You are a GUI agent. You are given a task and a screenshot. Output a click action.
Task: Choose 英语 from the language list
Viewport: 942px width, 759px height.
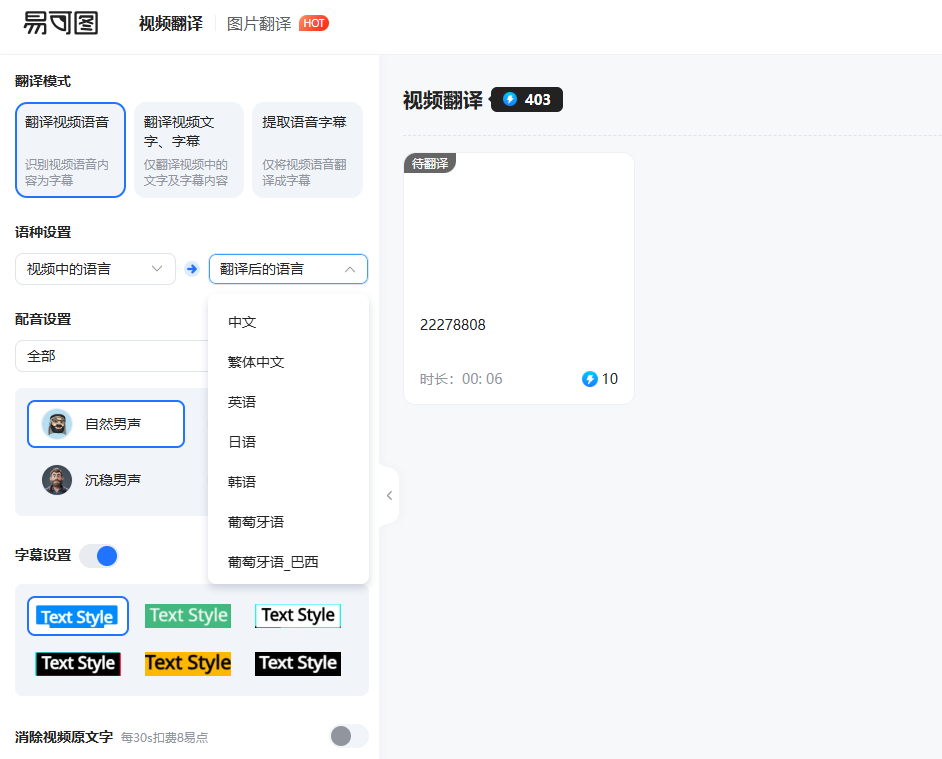[x=242, y=402]
